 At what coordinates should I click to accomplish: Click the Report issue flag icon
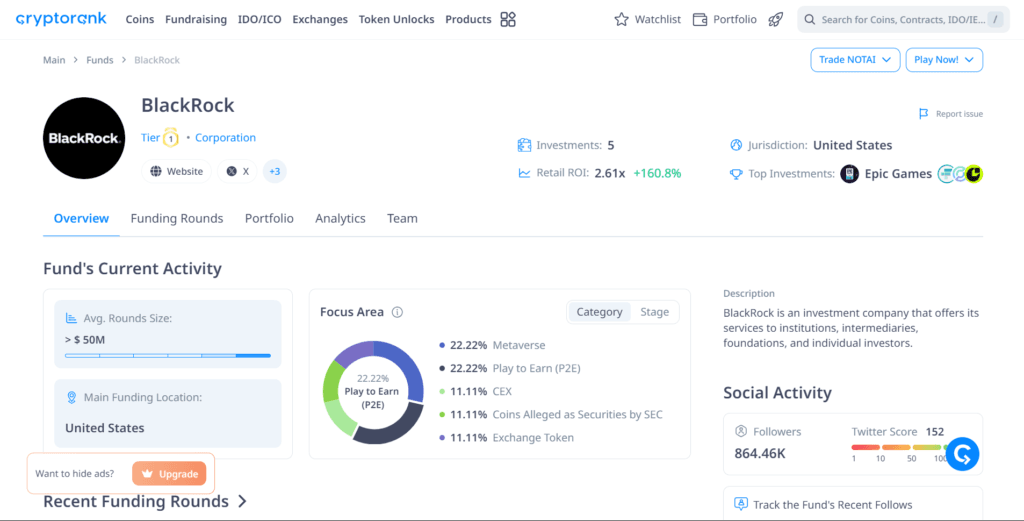[x=923, y=114]
